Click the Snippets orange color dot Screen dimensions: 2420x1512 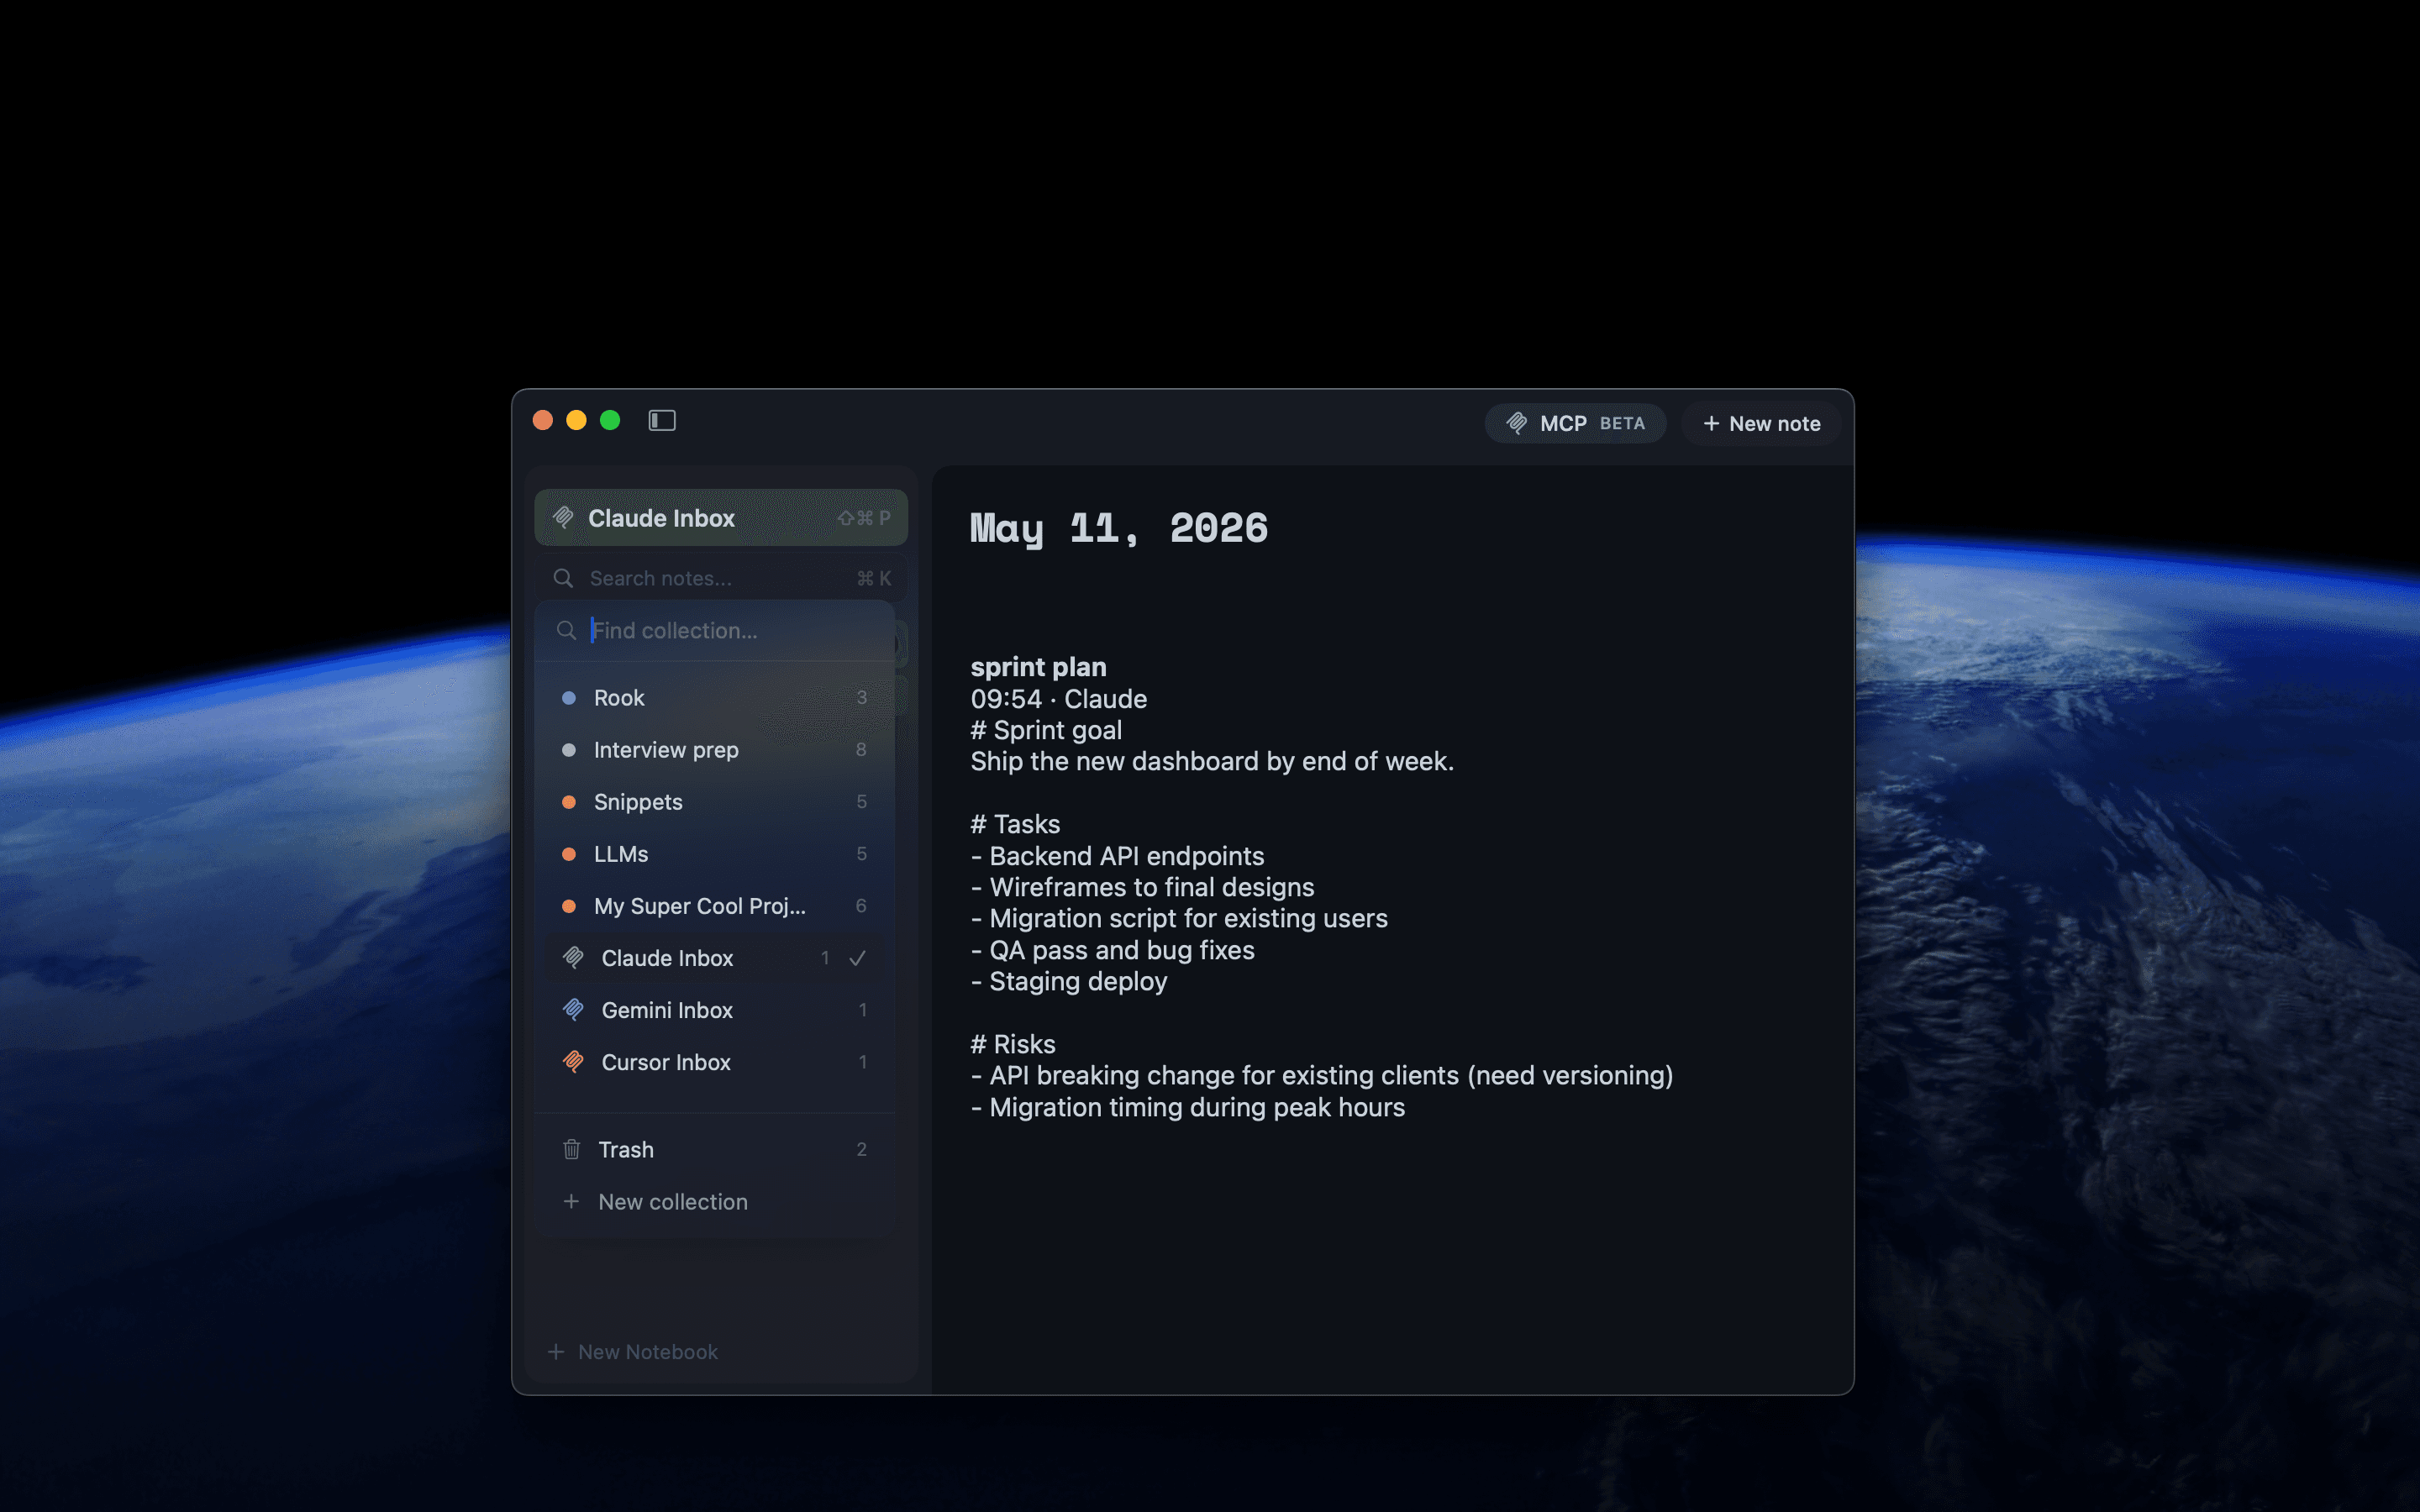click(569, 801)
